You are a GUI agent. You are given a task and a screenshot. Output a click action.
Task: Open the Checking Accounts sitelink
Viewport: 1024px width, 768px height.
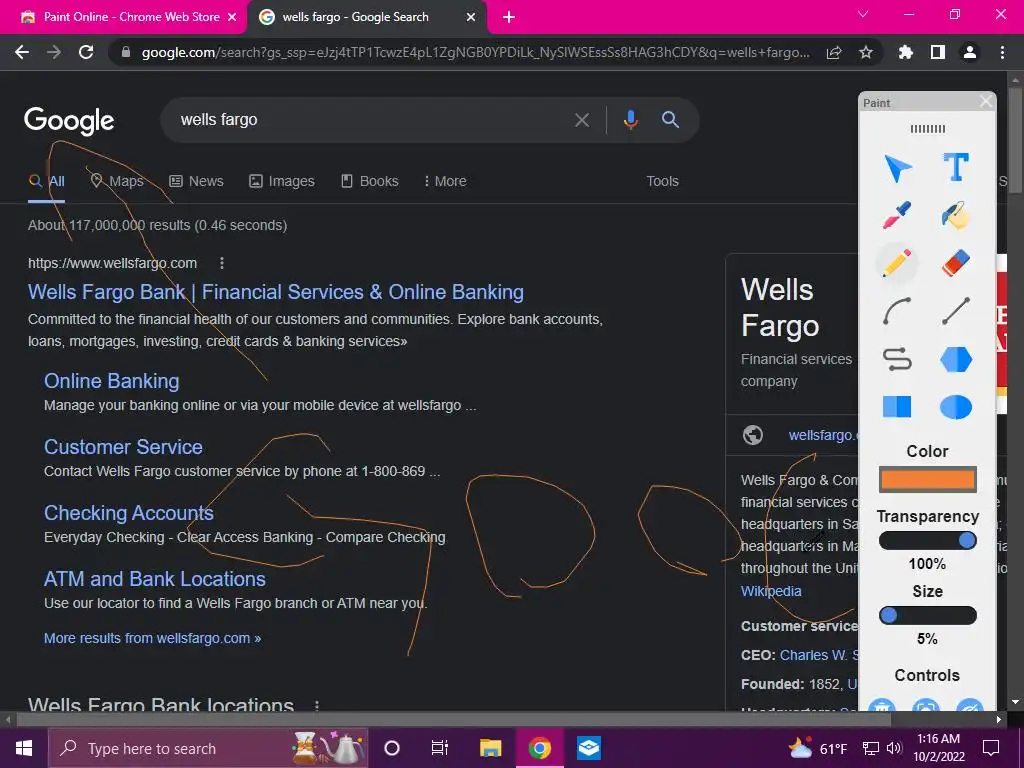129,513
